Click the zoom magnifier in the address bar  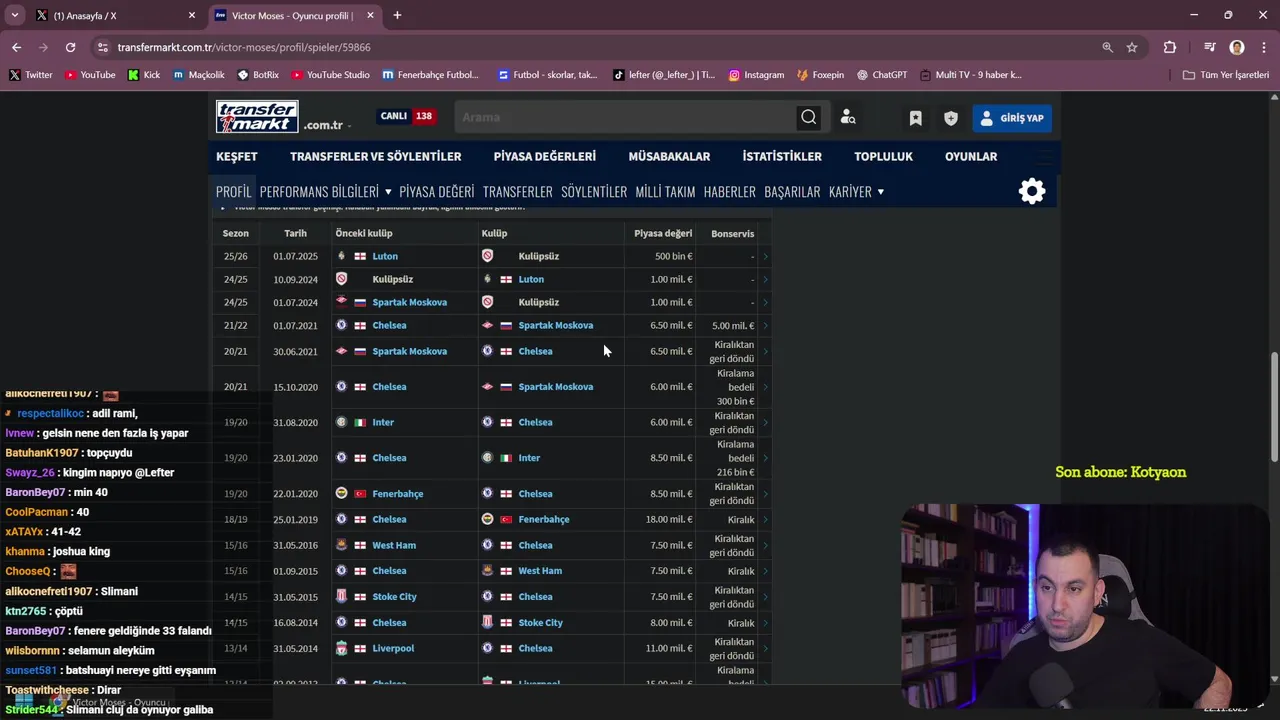pos(1107,47)
